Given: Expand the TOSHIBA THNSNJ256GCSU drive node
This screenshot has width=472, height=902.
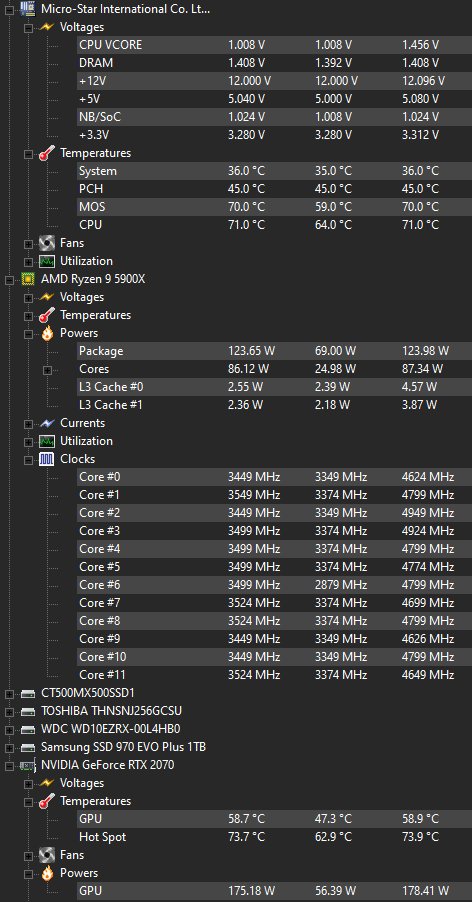Looking at the screenshot, I should [x=9, y=712].
